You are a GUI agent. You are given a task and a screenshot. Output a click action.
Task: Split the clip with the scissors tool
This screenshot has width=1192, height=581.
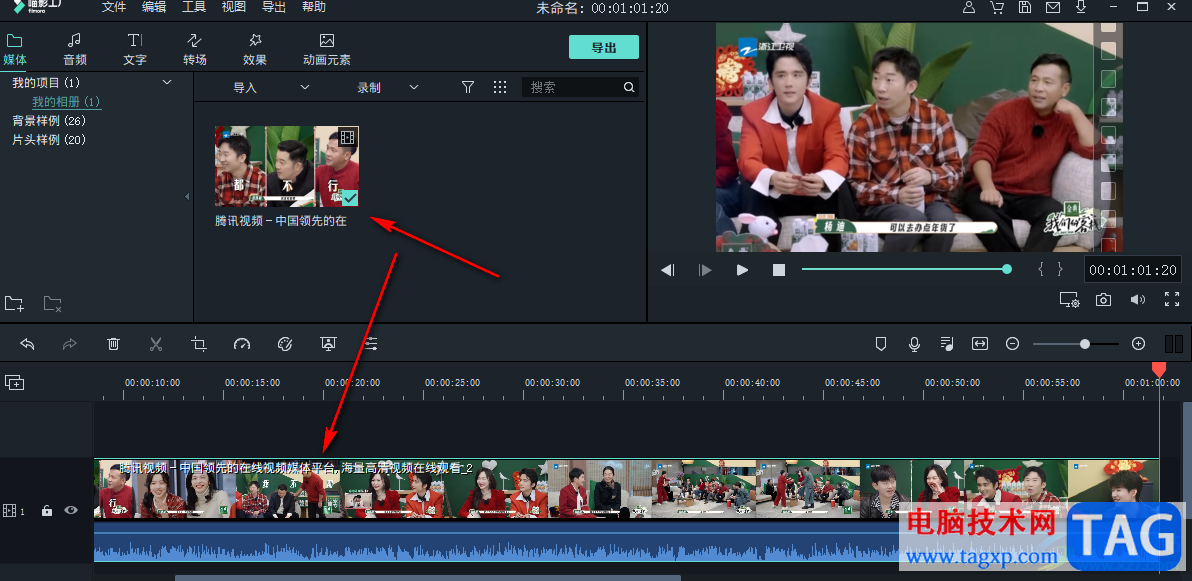[156, 344]
